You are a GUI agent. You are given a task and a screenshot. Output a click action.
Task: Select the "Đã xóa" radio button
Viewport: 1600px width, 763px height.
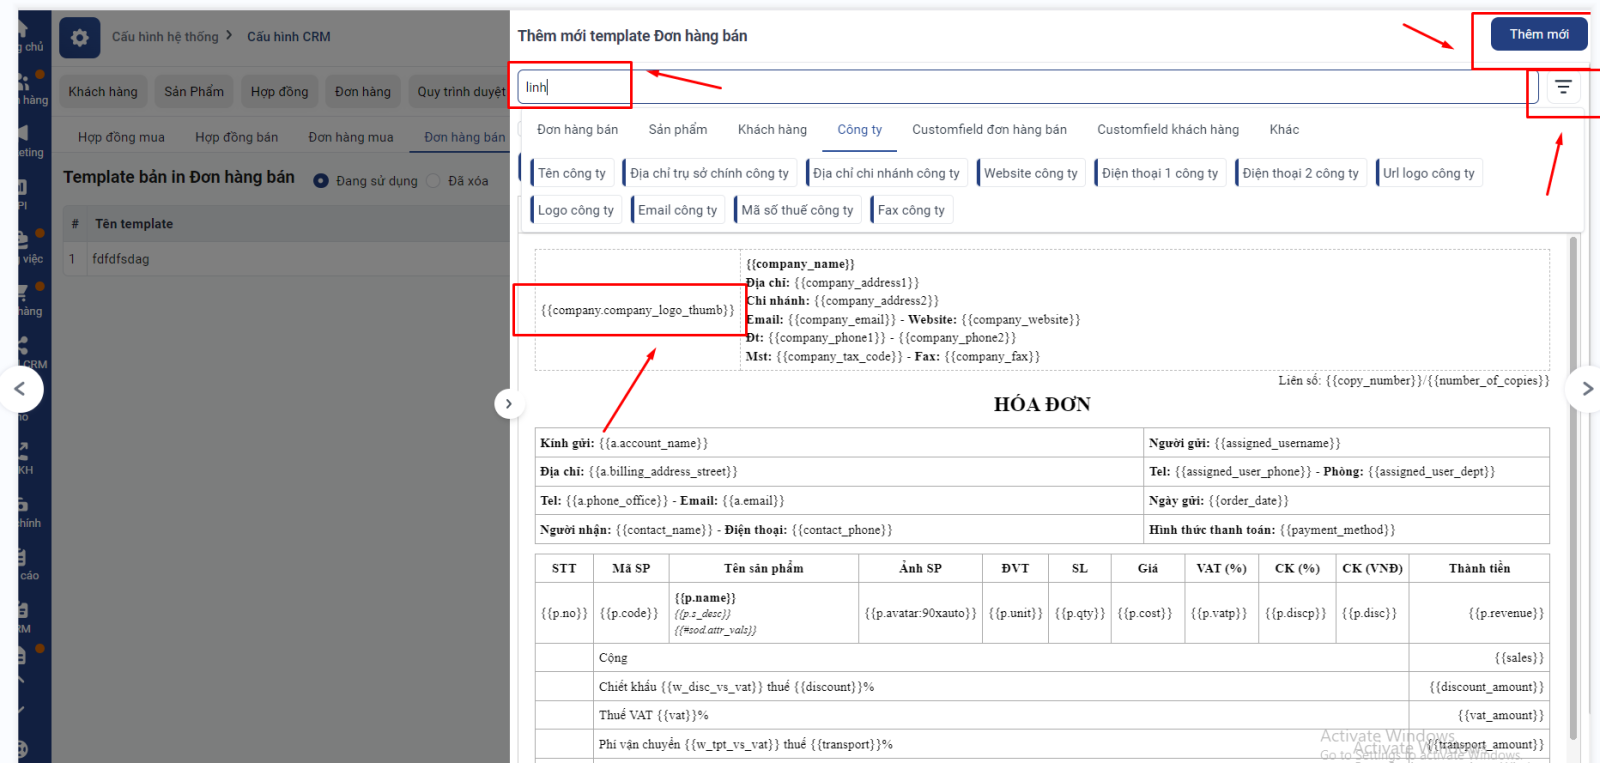tap(433, 181)
